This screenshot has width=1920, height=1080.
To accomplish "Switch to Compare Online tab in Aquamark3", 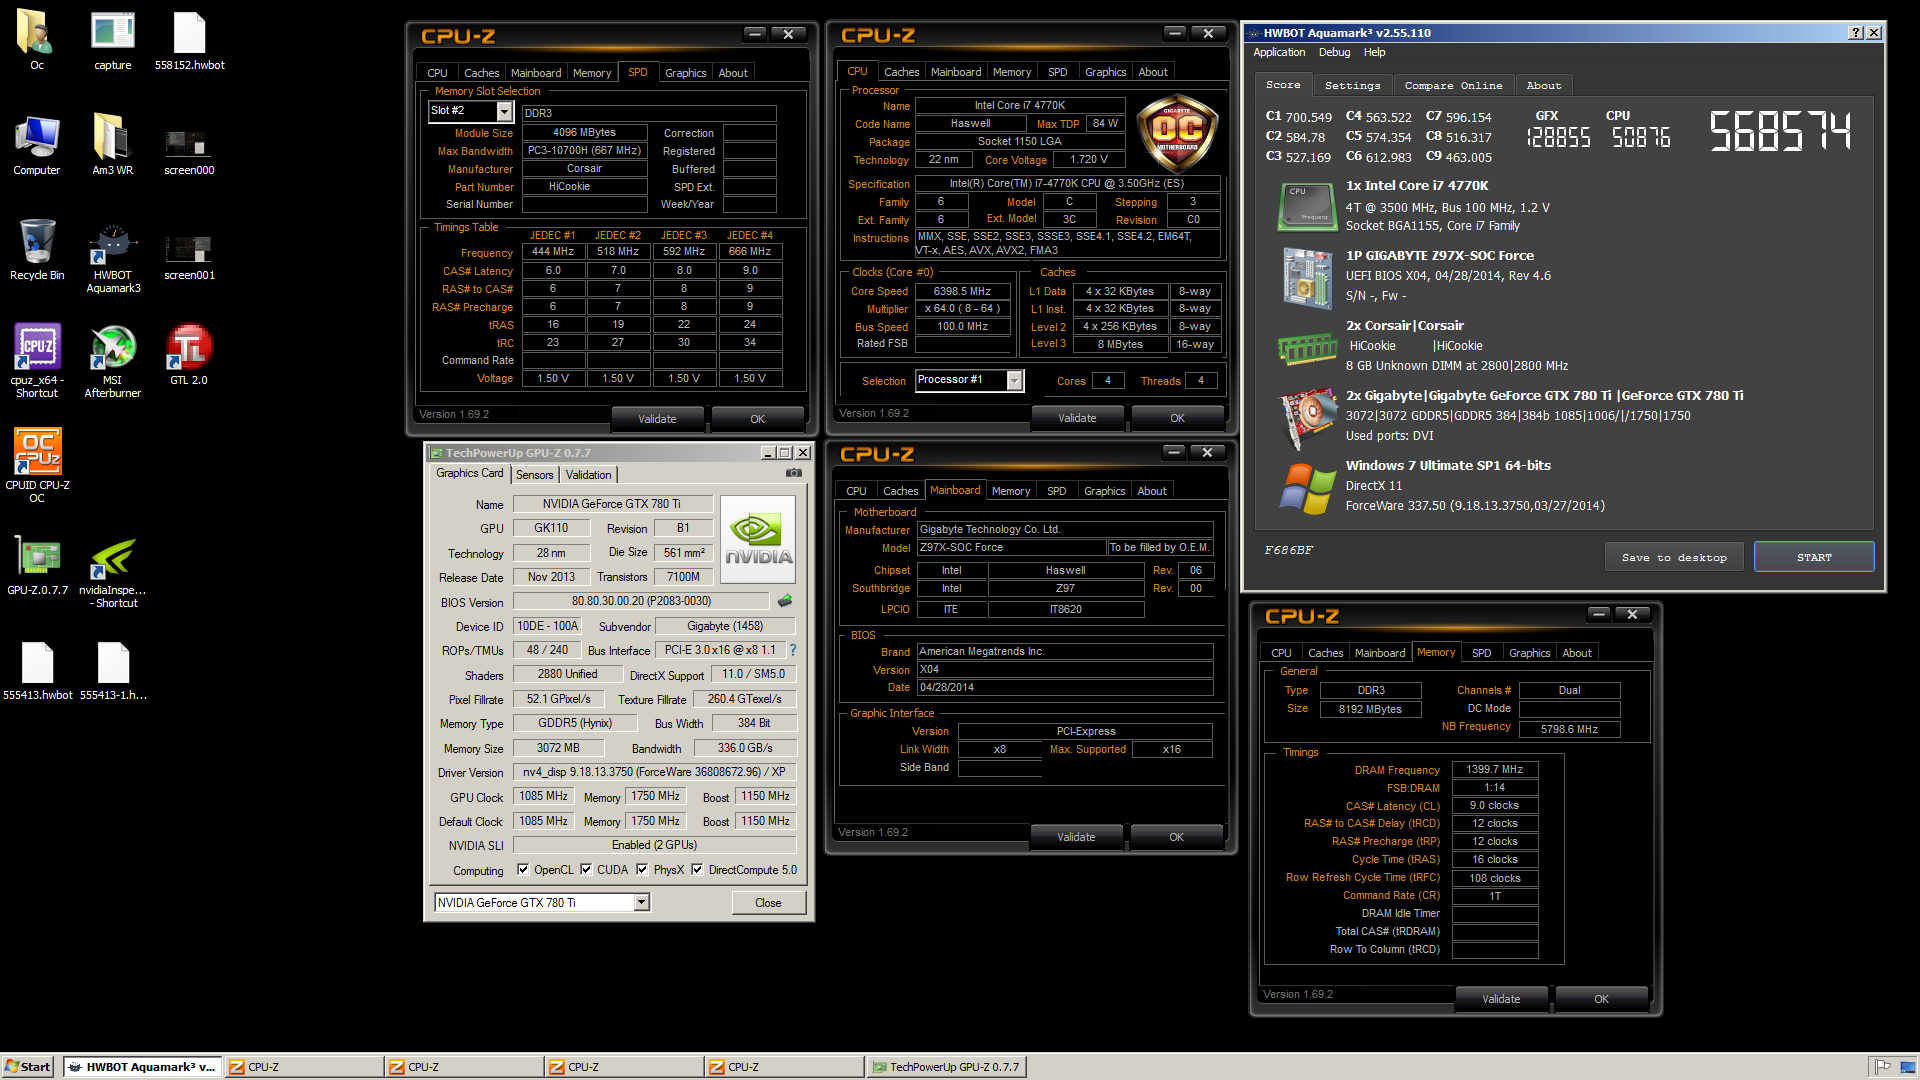I will [1453, 86].
